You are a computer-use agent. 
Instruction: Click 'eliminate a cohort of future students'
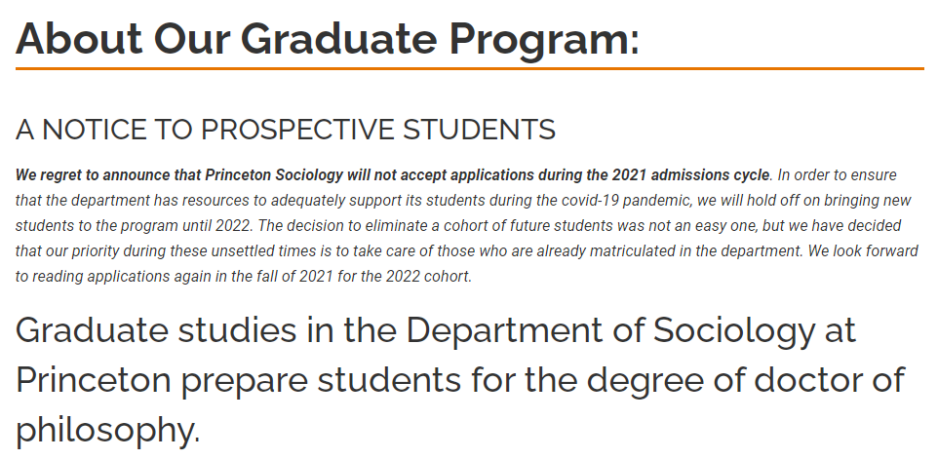click(x=528, y=226)
